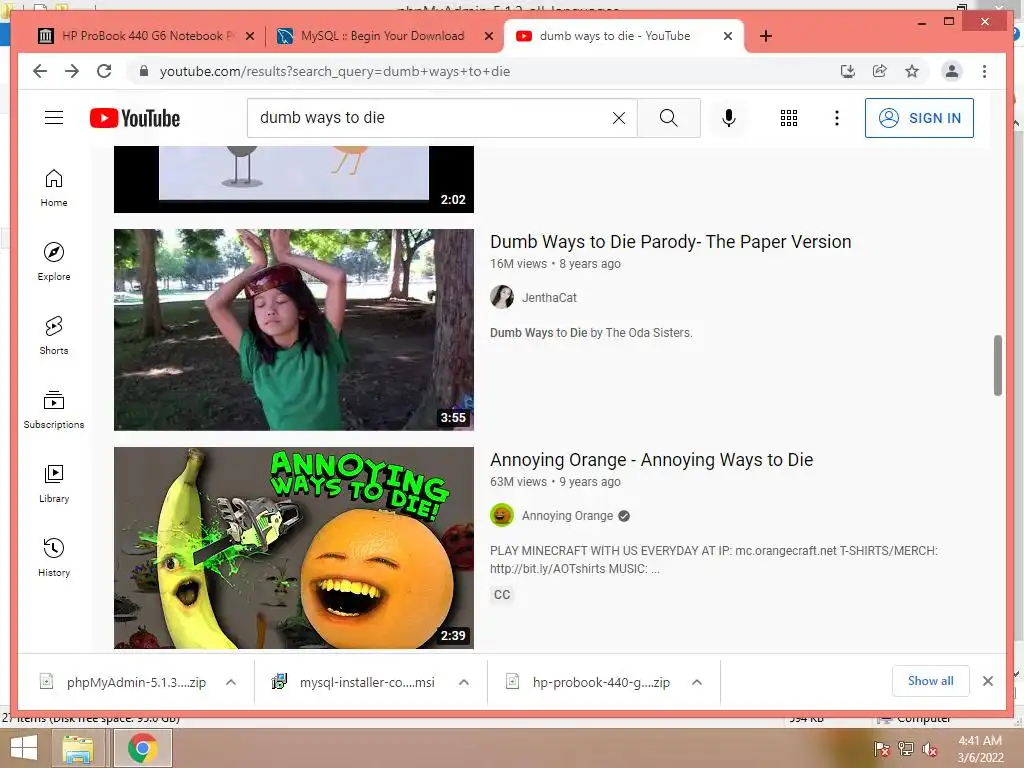The image size is (1024, 768).
Task: View site info via the padlock
Action: coord(144,71)
